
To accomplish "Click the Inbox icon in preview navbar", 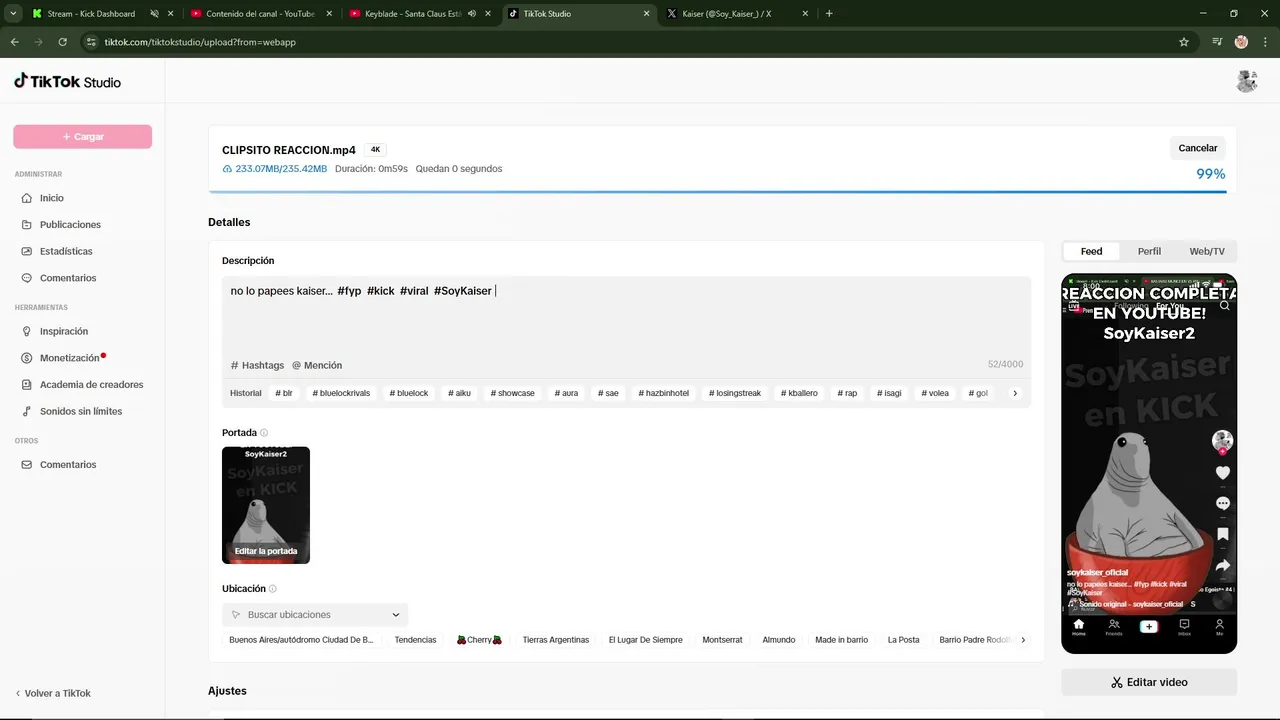I will (1184, 627).
